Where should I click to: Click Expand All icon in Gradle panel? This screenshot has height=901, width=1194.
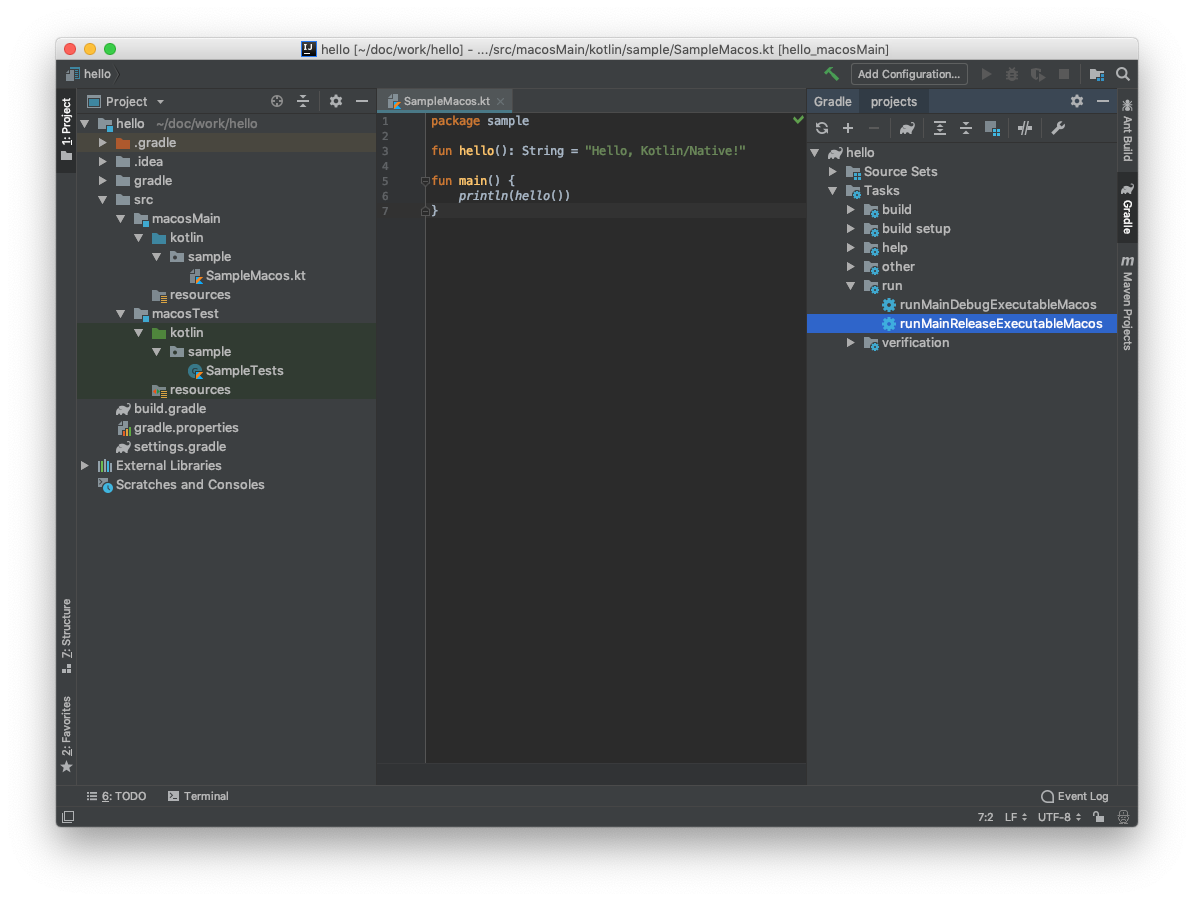click(940, 128)
